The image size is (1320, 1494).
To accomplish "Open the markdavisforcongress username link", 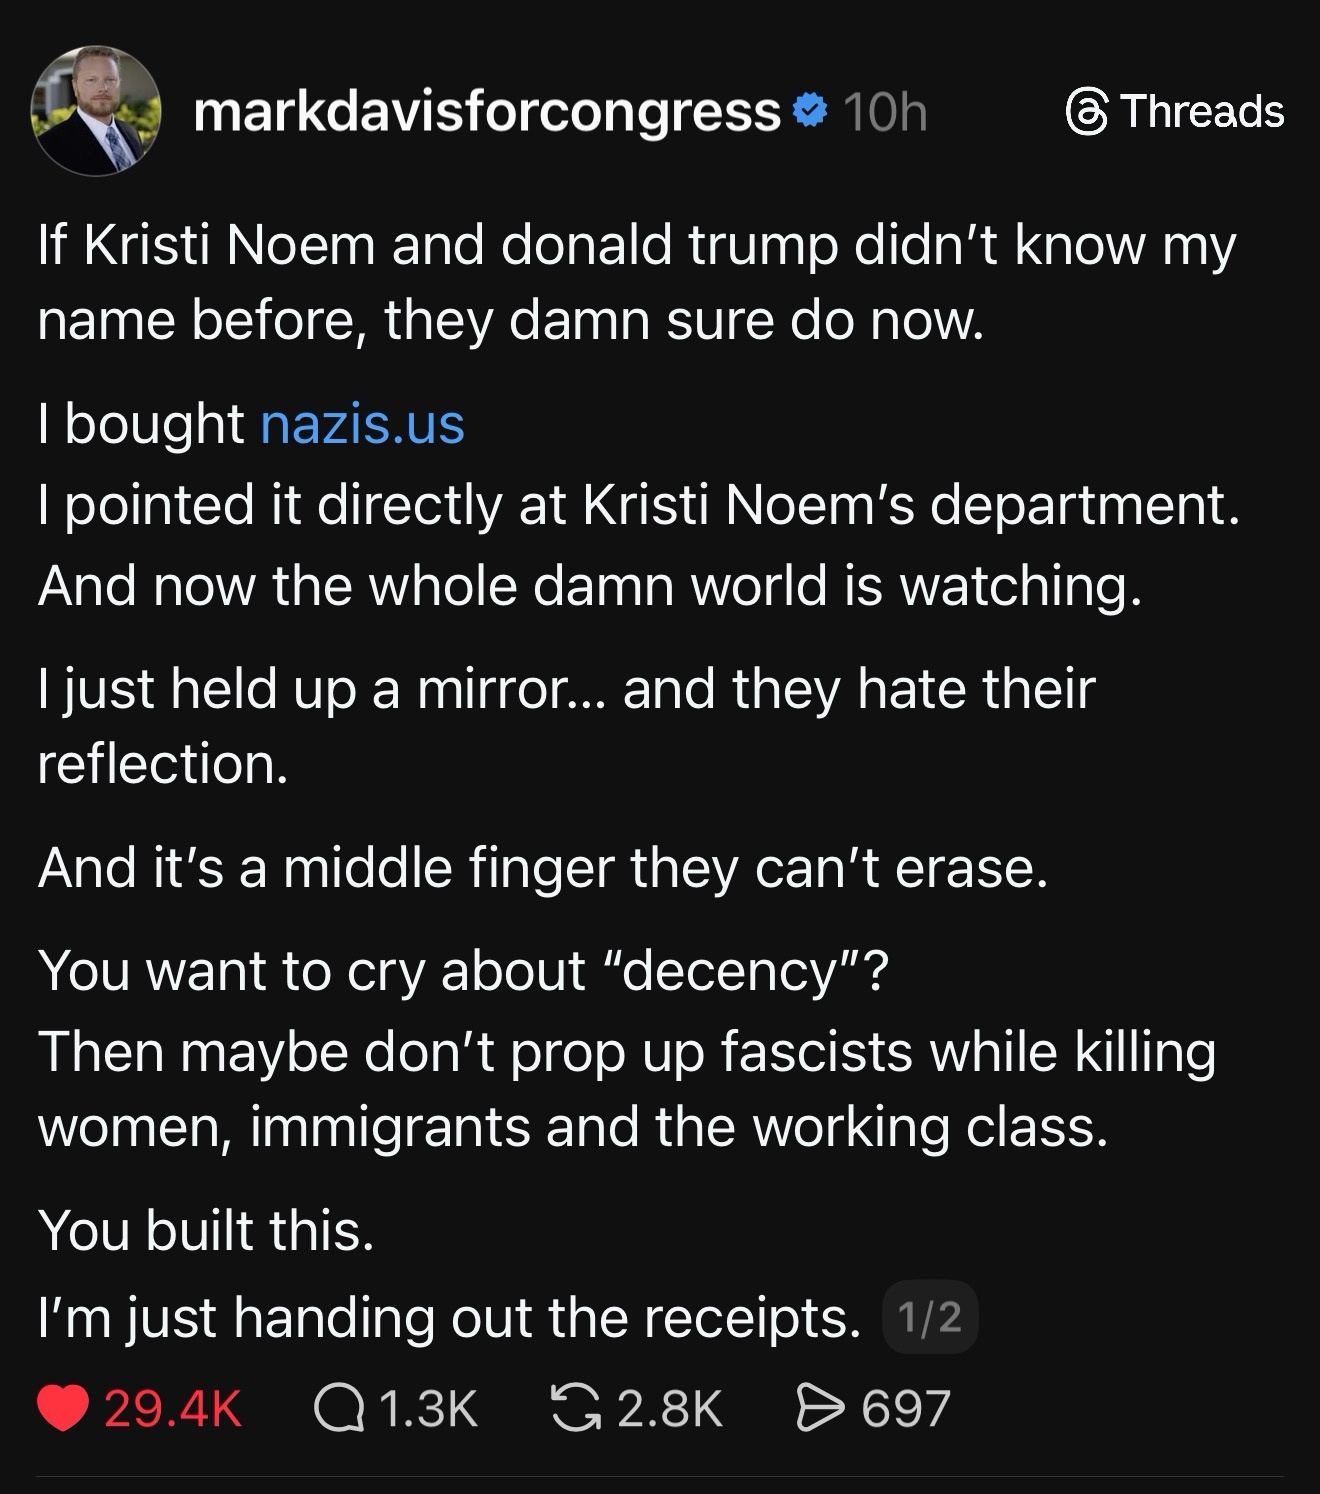I will point(486,111).
